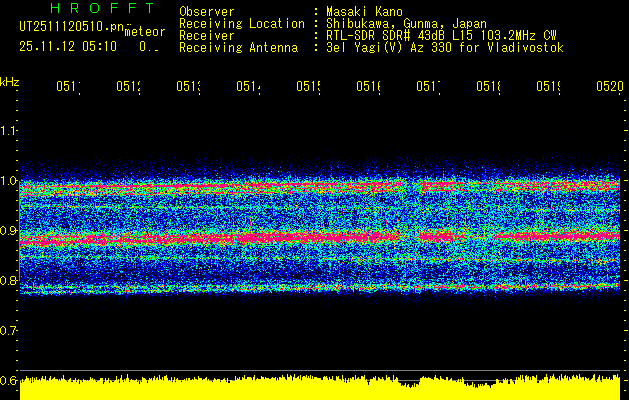
Task: Click the 1.0 kHz frequency axis label
Action: (8, 181)
